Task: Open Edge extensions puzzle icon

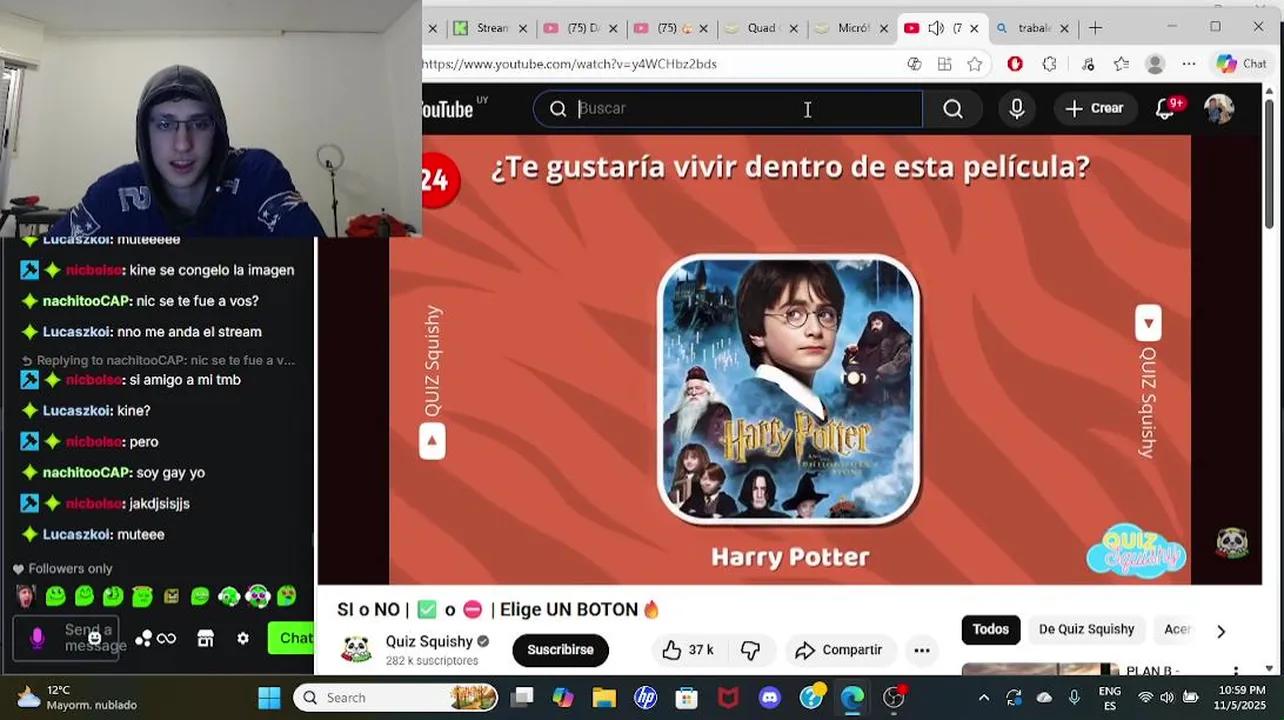Action: [1049, 64]
